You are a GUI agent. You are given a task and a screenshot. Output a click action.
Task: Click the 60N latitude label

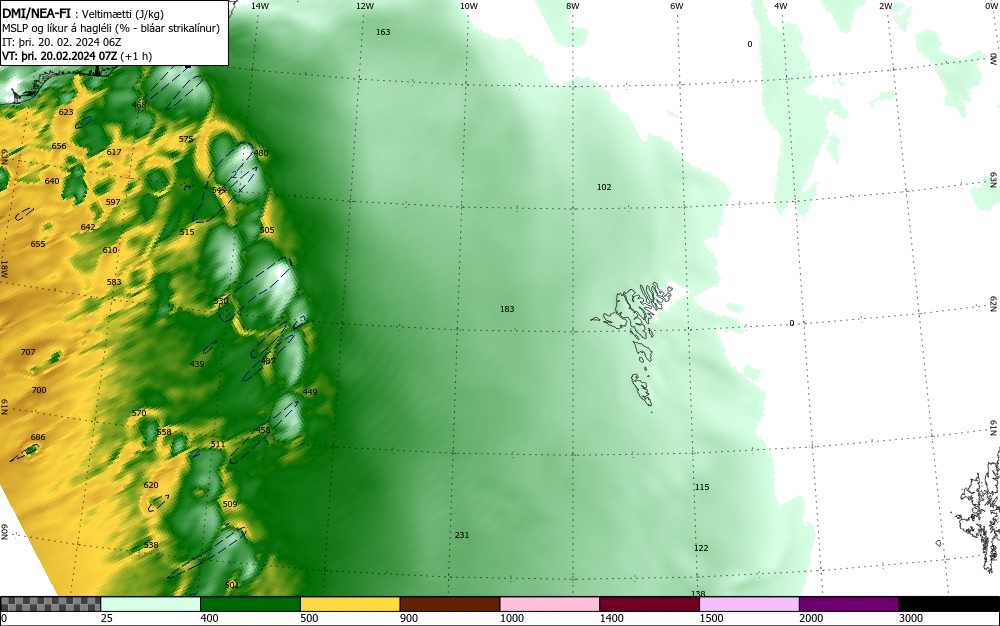click(4, 532)
